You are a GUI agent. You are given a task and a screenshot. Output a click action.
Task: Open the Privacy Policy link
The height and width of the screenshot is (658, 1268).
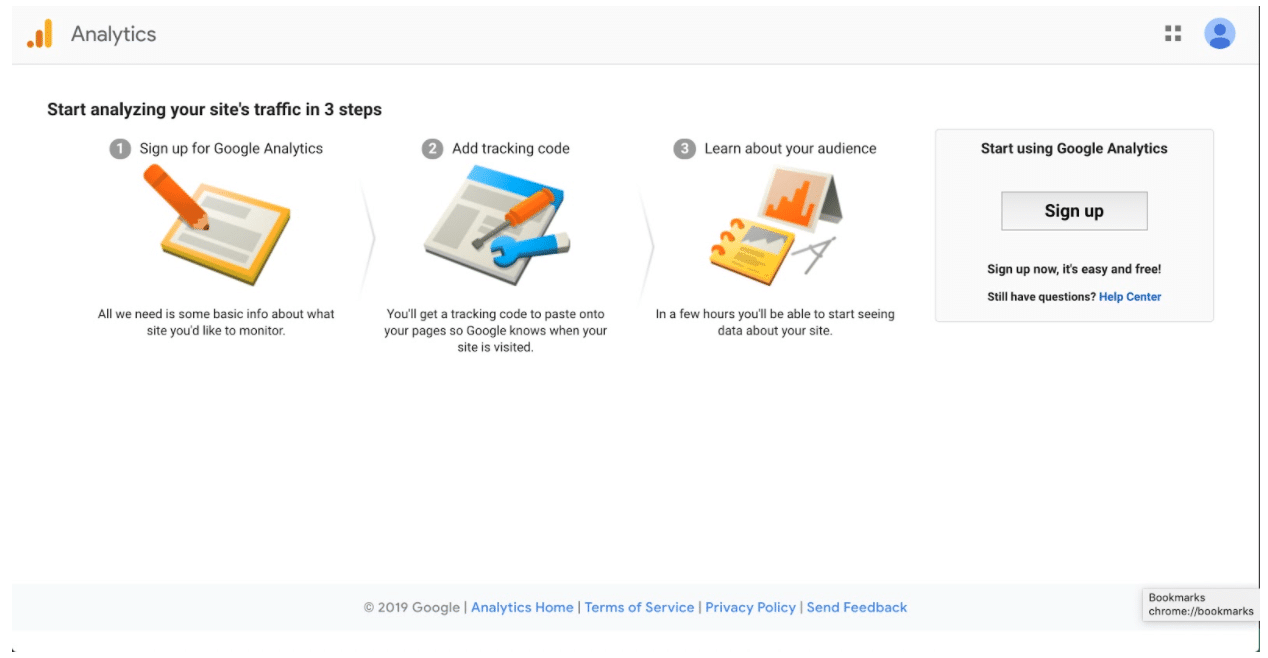click(x=750, y=607)
